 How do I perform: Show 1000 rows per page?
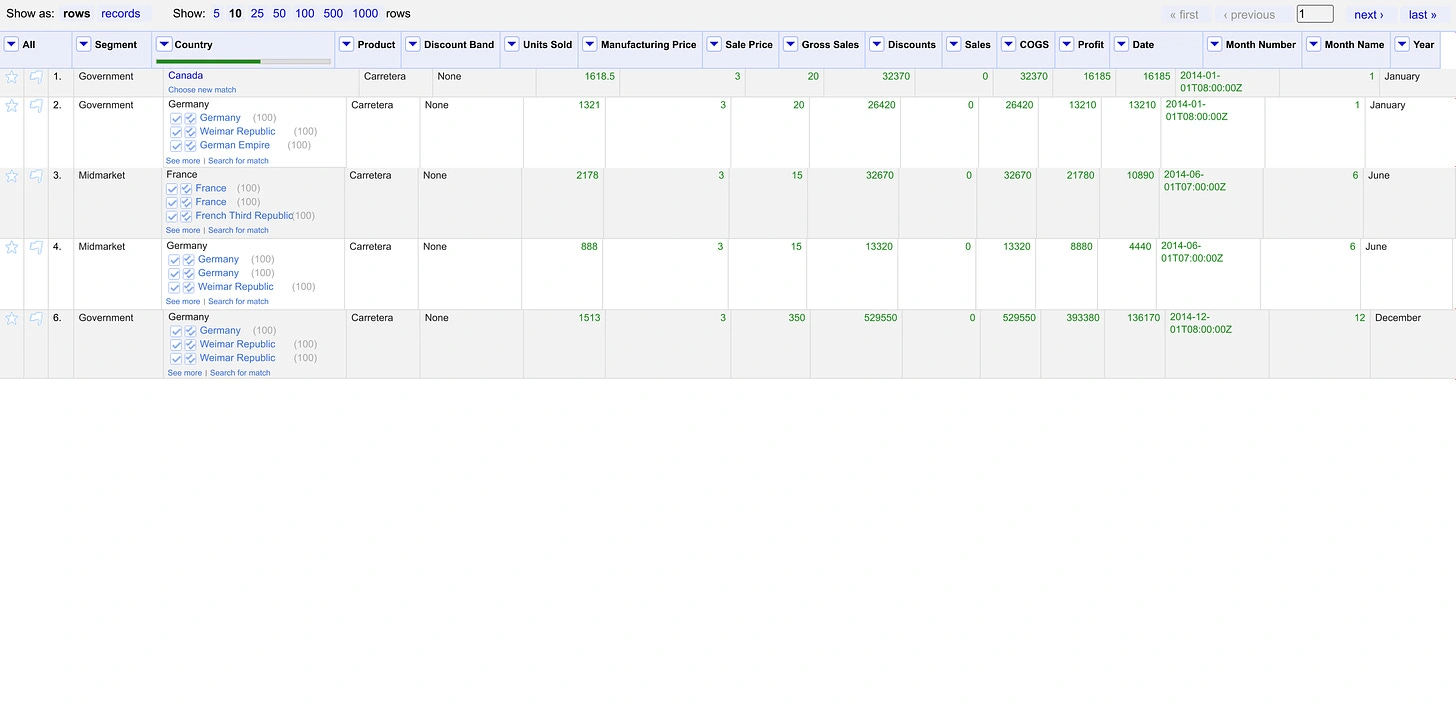click(365, 14)
